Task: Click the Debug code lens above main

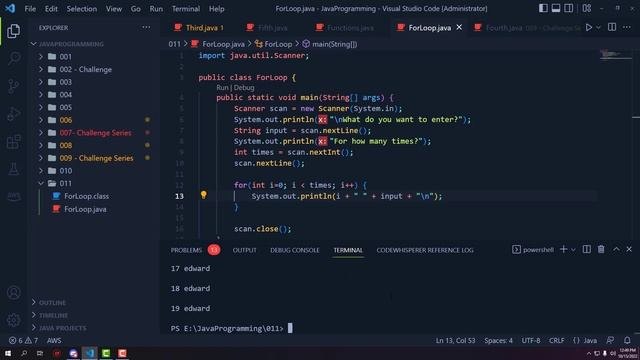Action: [x=244, y=88]
